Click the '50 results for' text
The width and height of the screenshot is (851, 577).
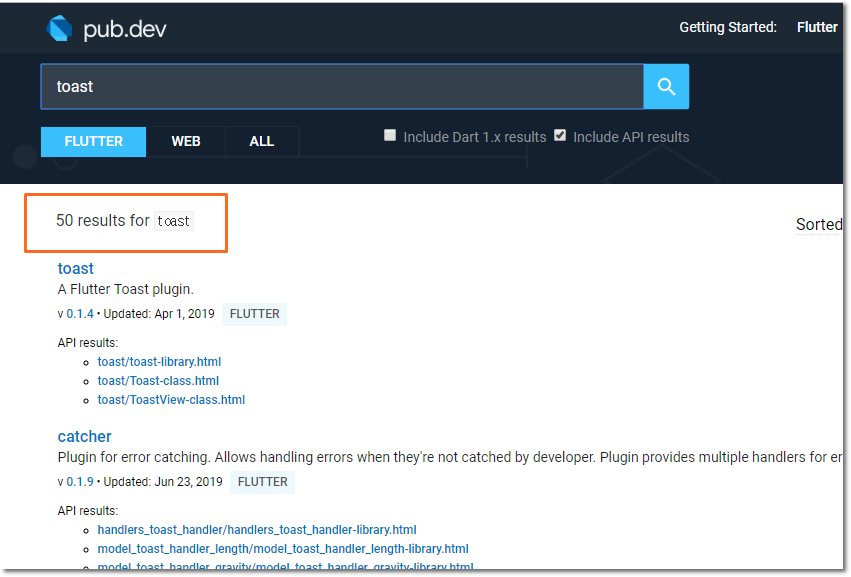pos(103,220)
